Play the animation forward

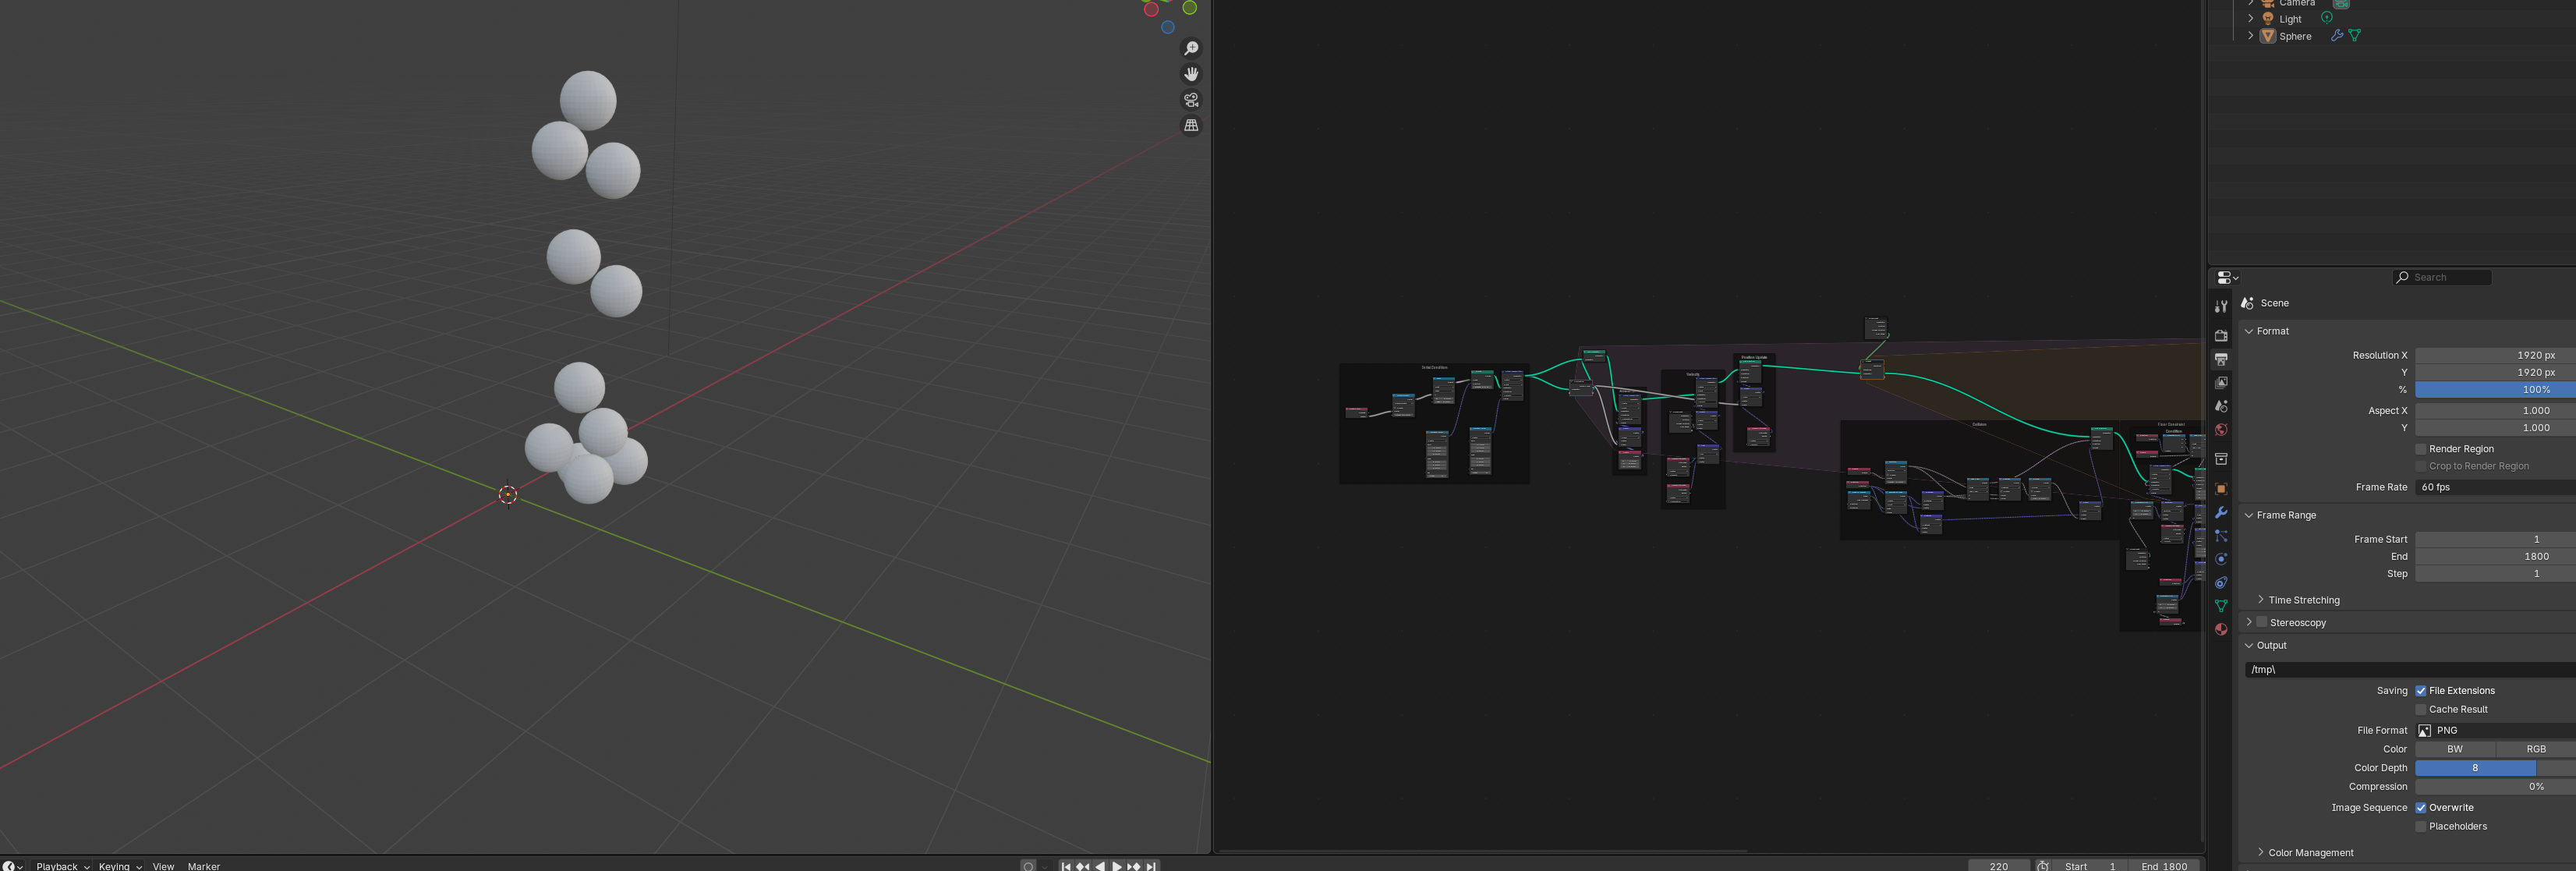point(1117,866)
